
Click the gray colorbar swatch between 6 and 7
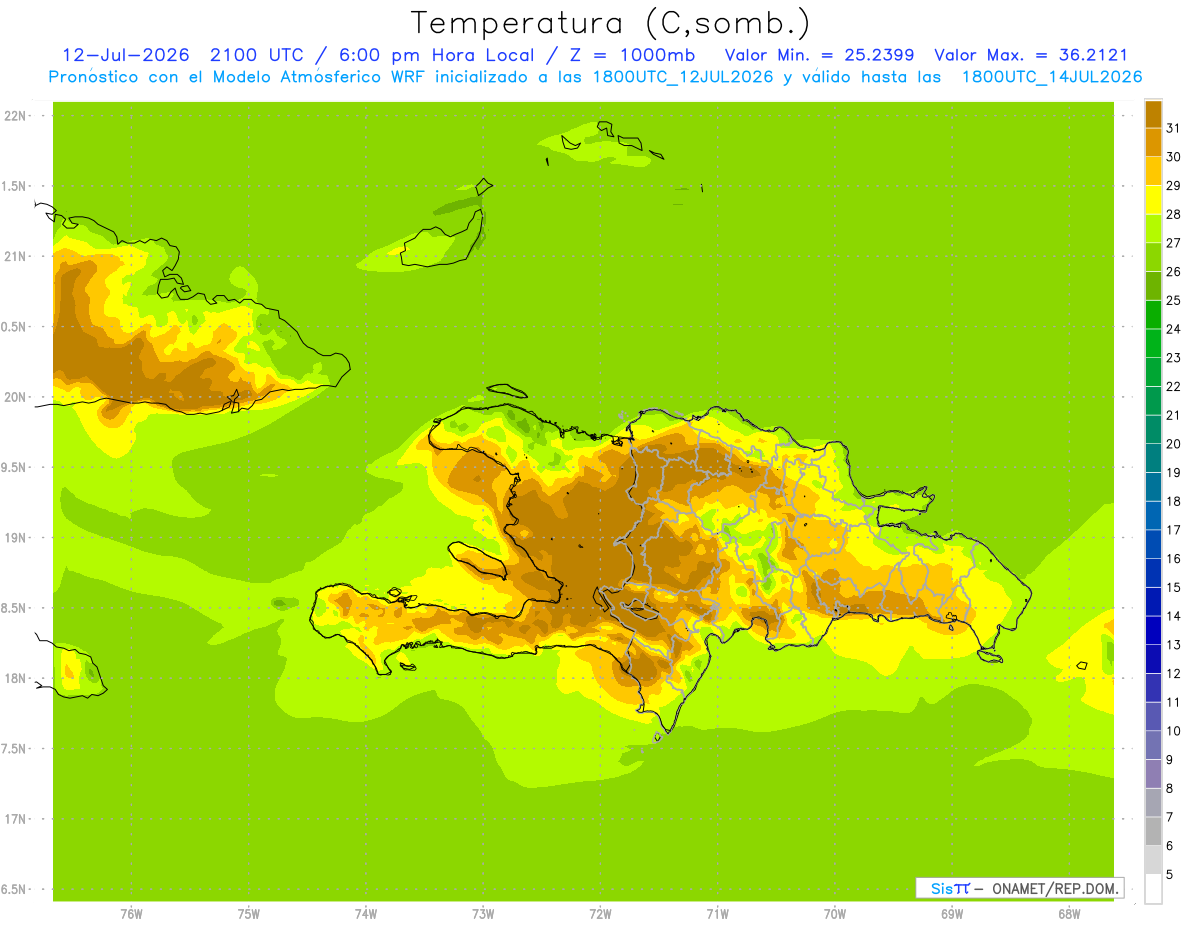click(1153, 831)
